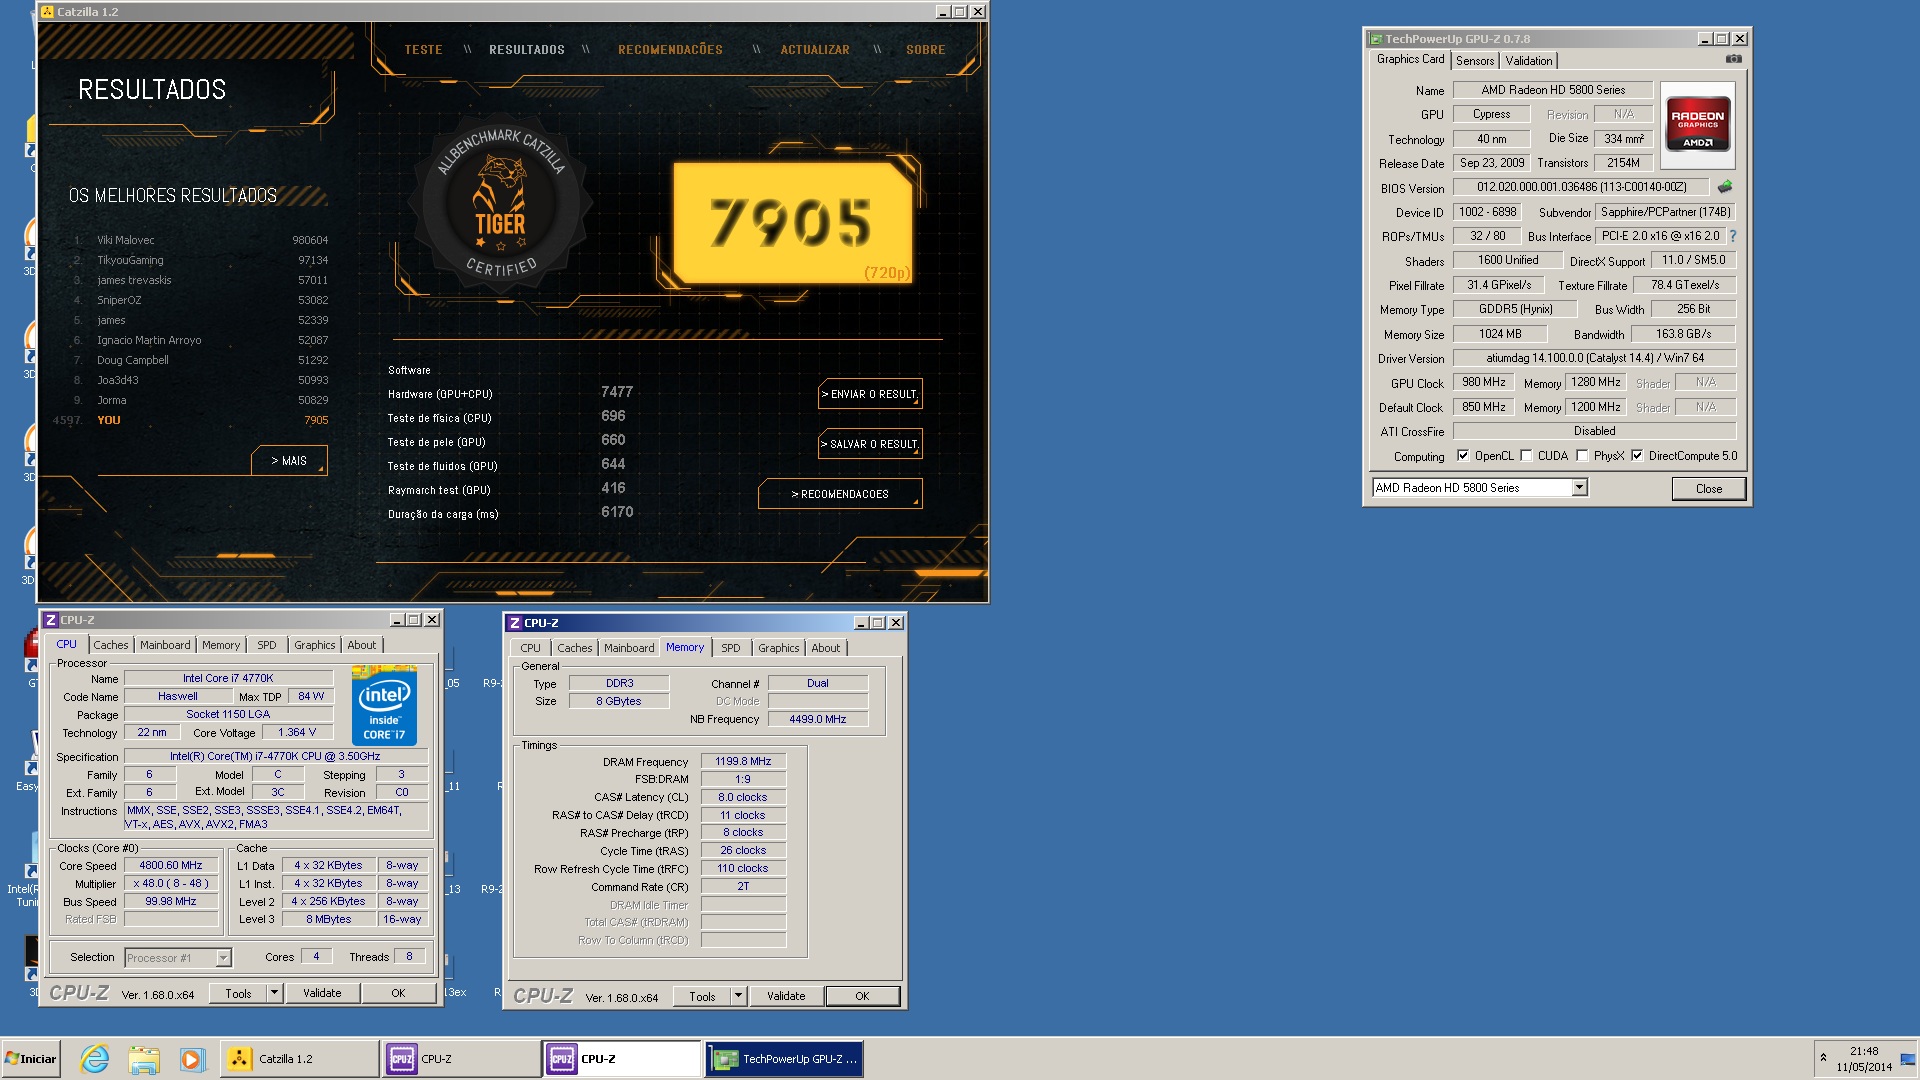This screenshot has width=1920, height=1080.
Task: Click the Tiger Certified badge in Catzilla
Action: 500,204
